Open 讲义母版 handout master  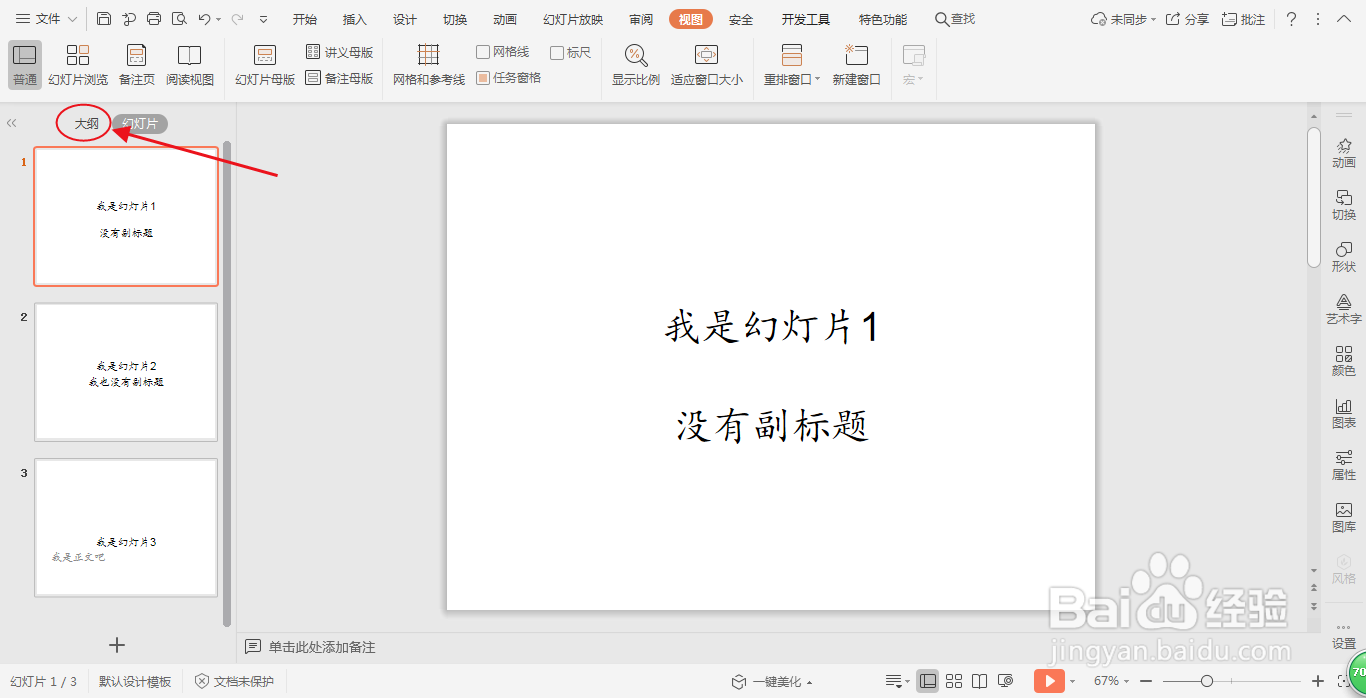click(339, 52)
